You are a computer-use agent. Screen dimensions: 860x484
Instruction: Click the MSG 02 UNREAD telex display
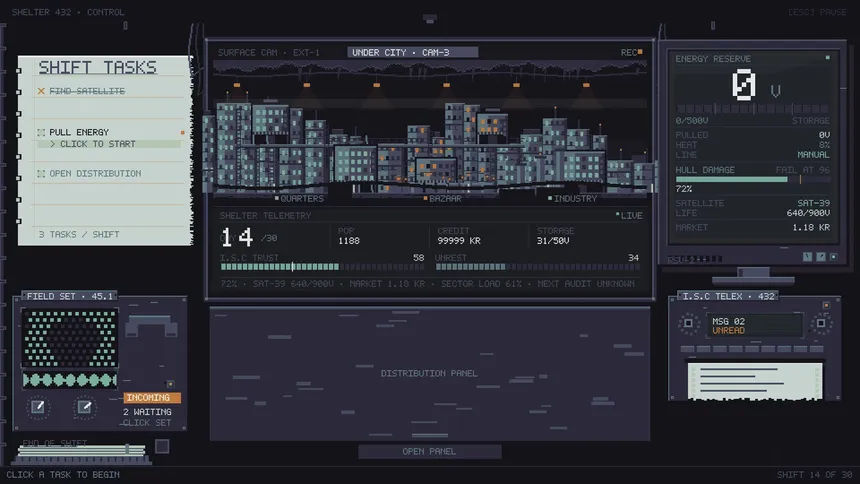click(x=754, y=325)
